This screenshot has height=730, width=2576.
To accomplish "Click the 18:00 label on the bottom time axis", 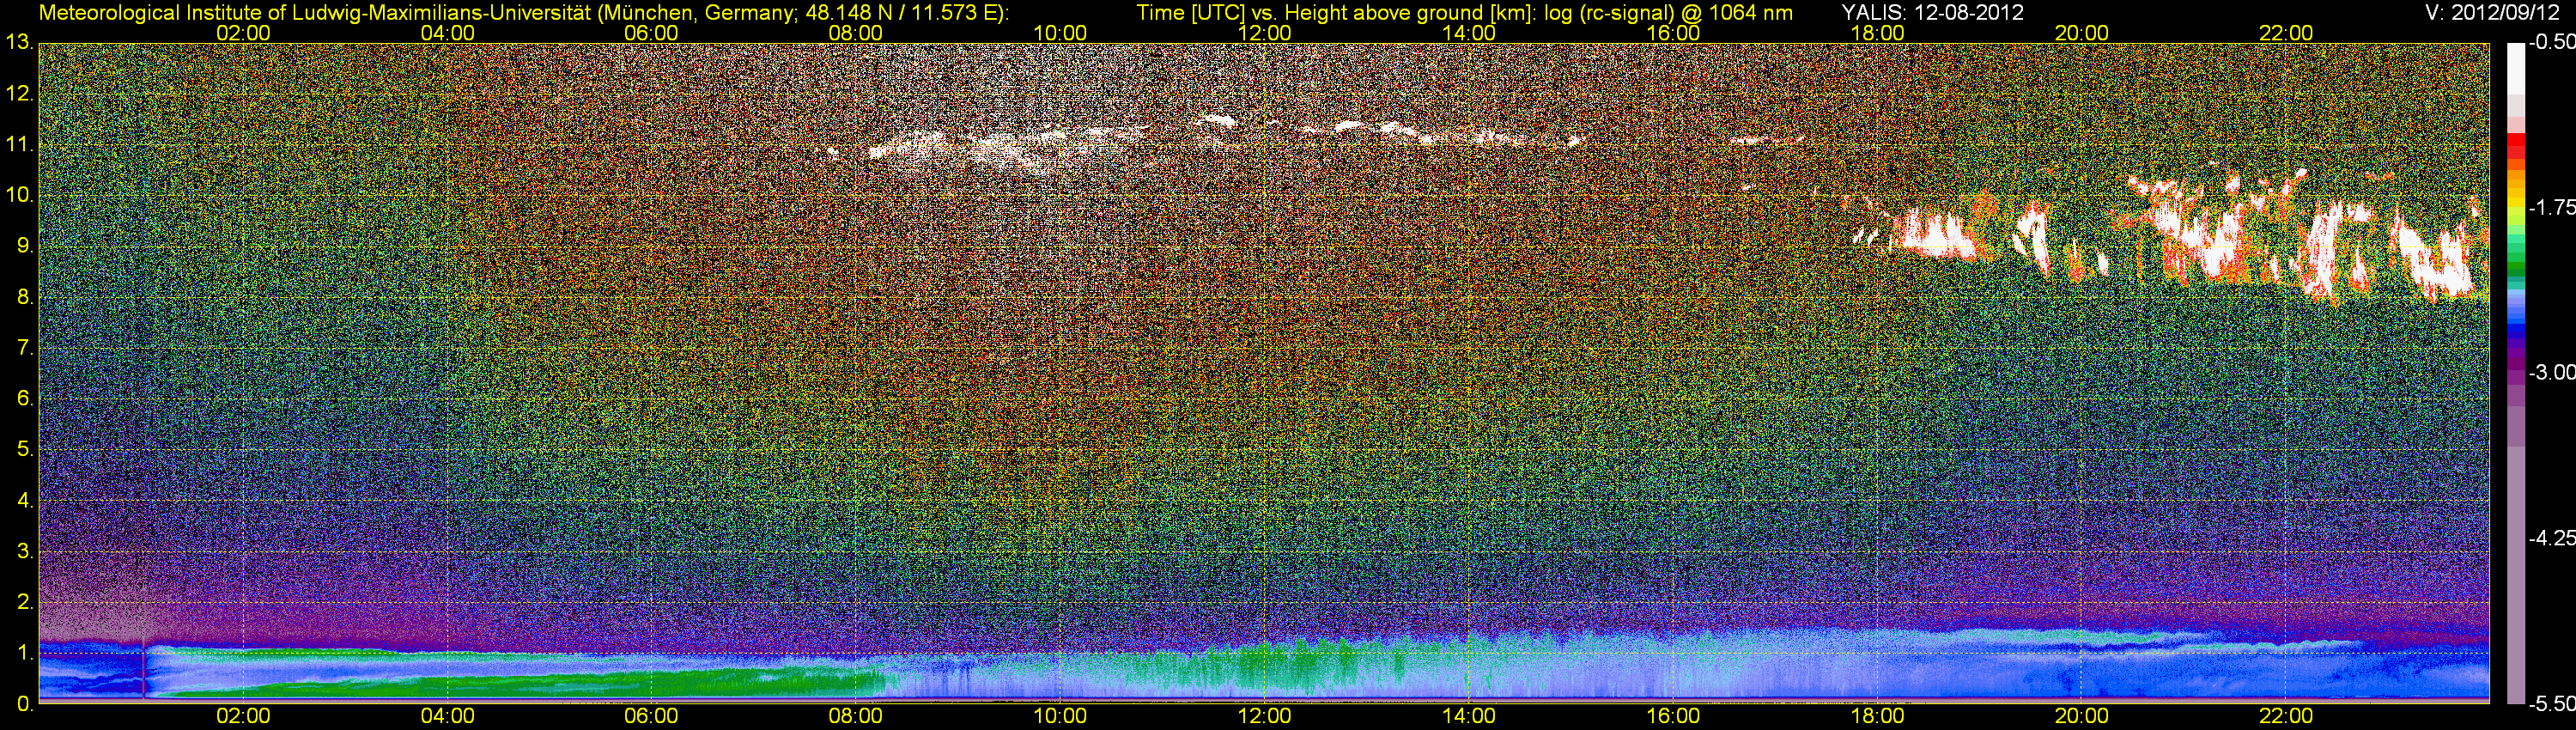I will 1877,716.
